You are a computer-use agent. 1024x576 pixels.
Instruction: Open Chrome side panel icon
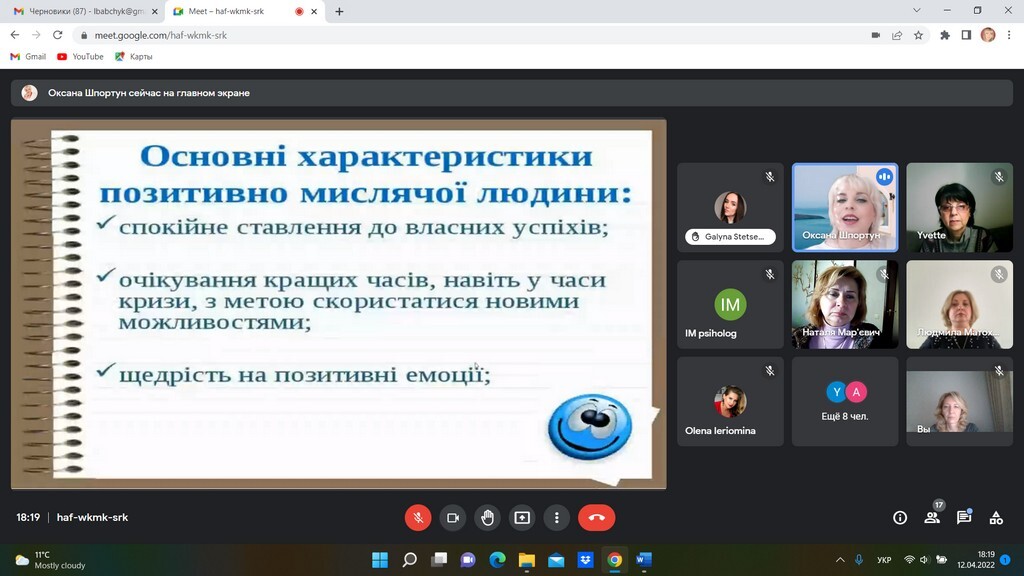967,35
